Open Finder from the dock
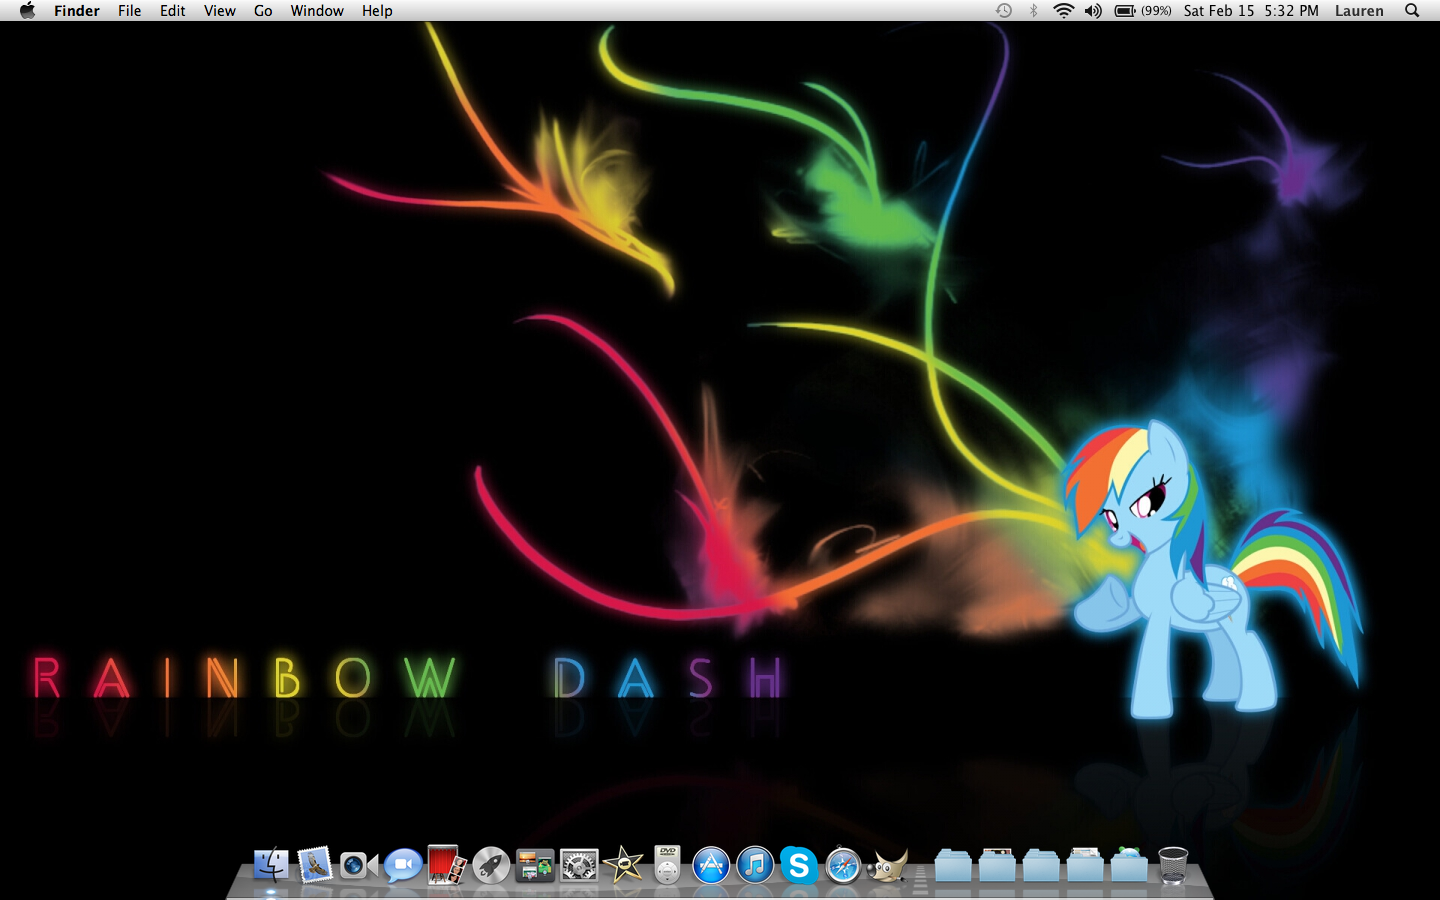The width and height of the screenshot is (1440, 900). (271, 865)
